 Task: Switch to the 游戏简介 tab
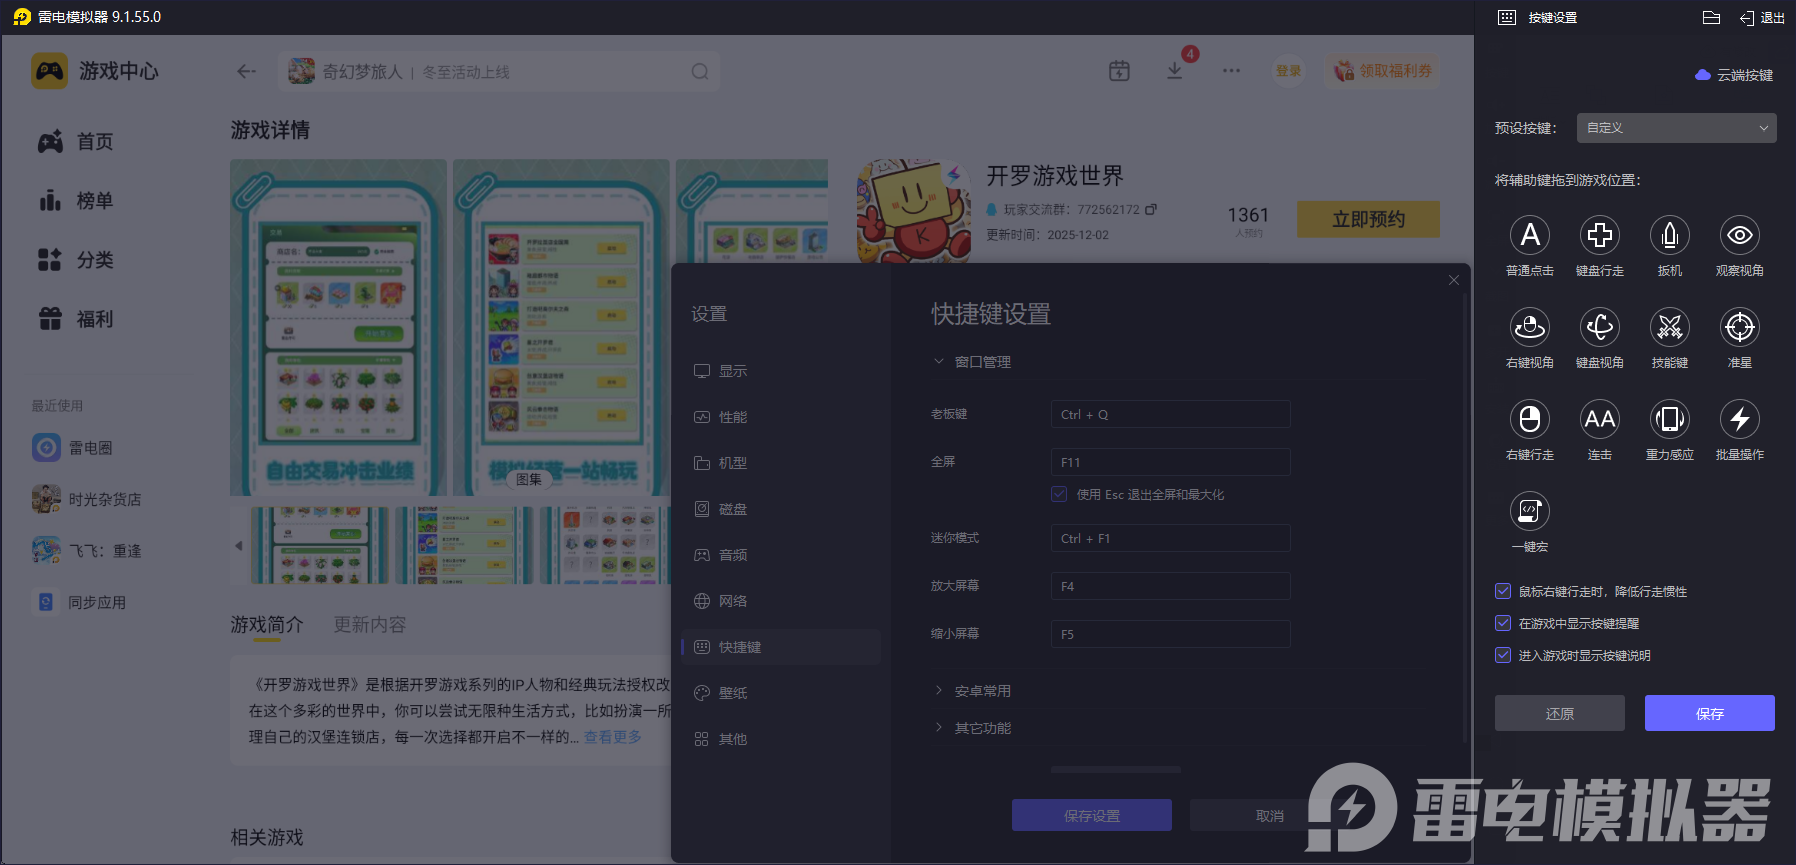[267, 624]
